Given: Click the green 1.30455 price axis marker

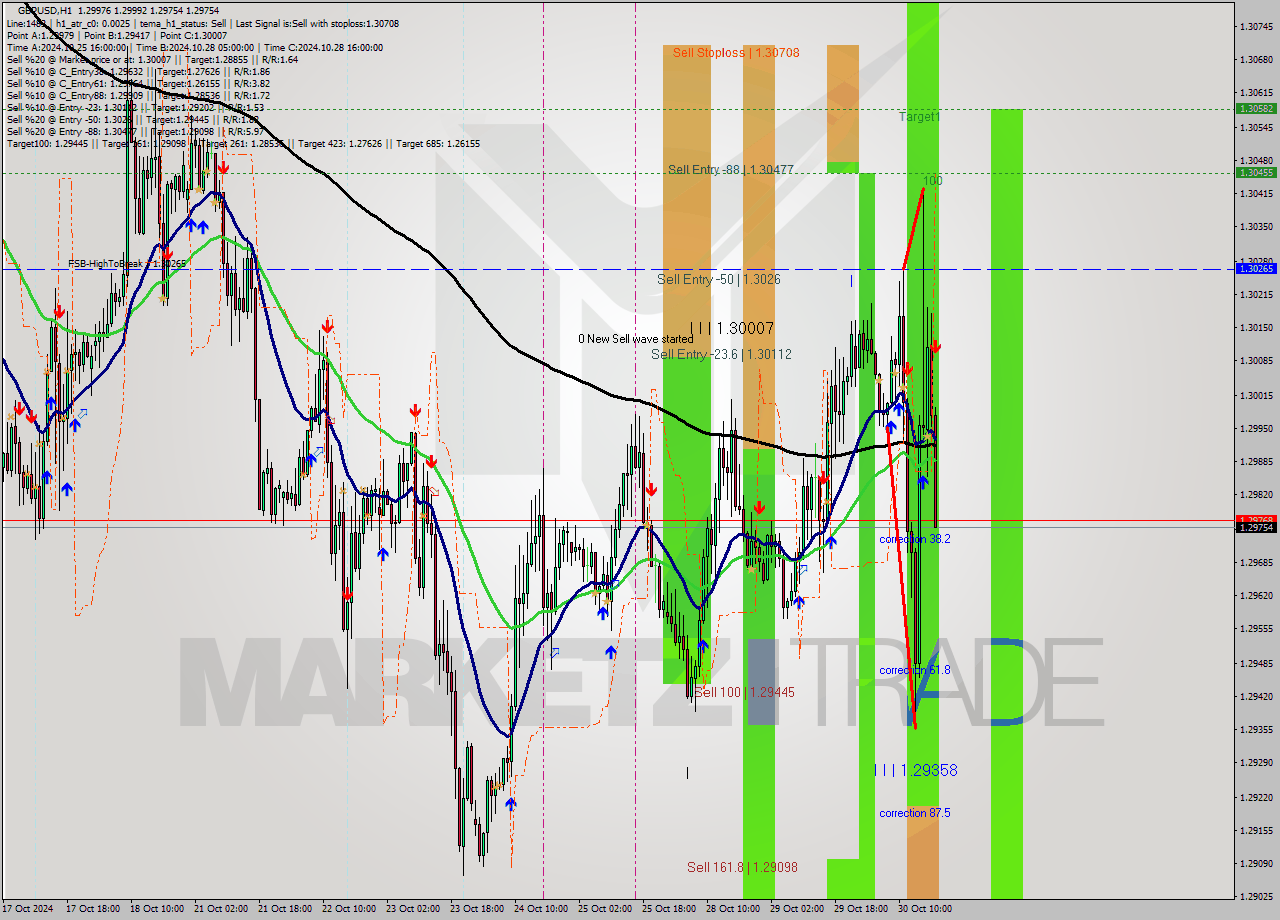Looking at the screenshot, I should coord(1256,172).
